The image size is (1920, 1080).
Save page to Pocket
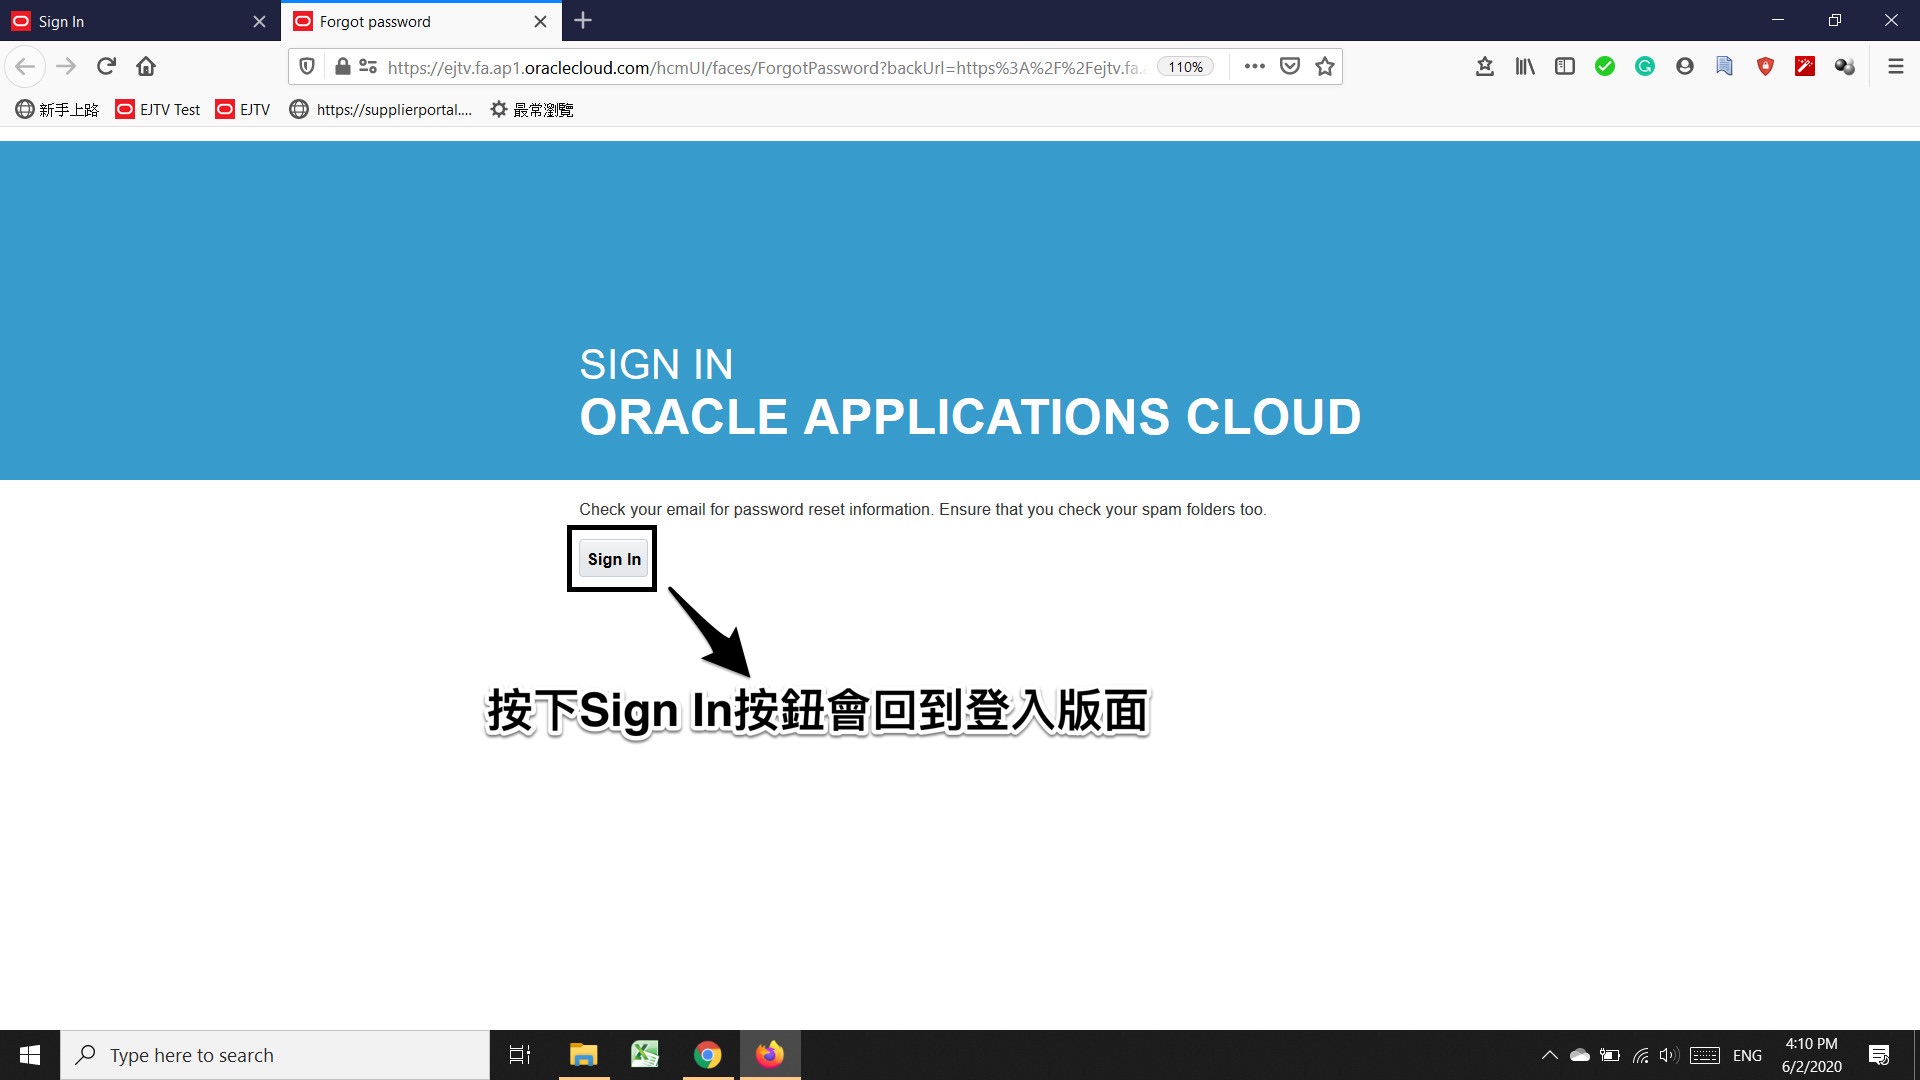(x=1290, y=66)
